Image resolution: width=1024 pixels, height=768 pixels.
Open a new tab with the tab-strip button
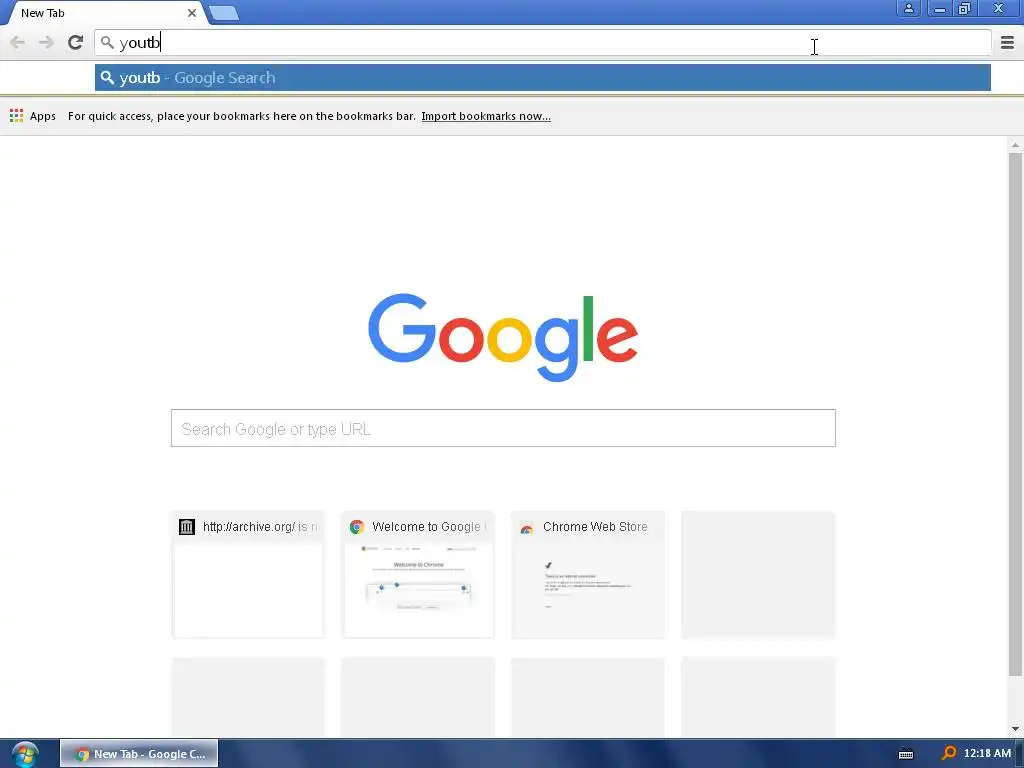click(x=224, y=13)
